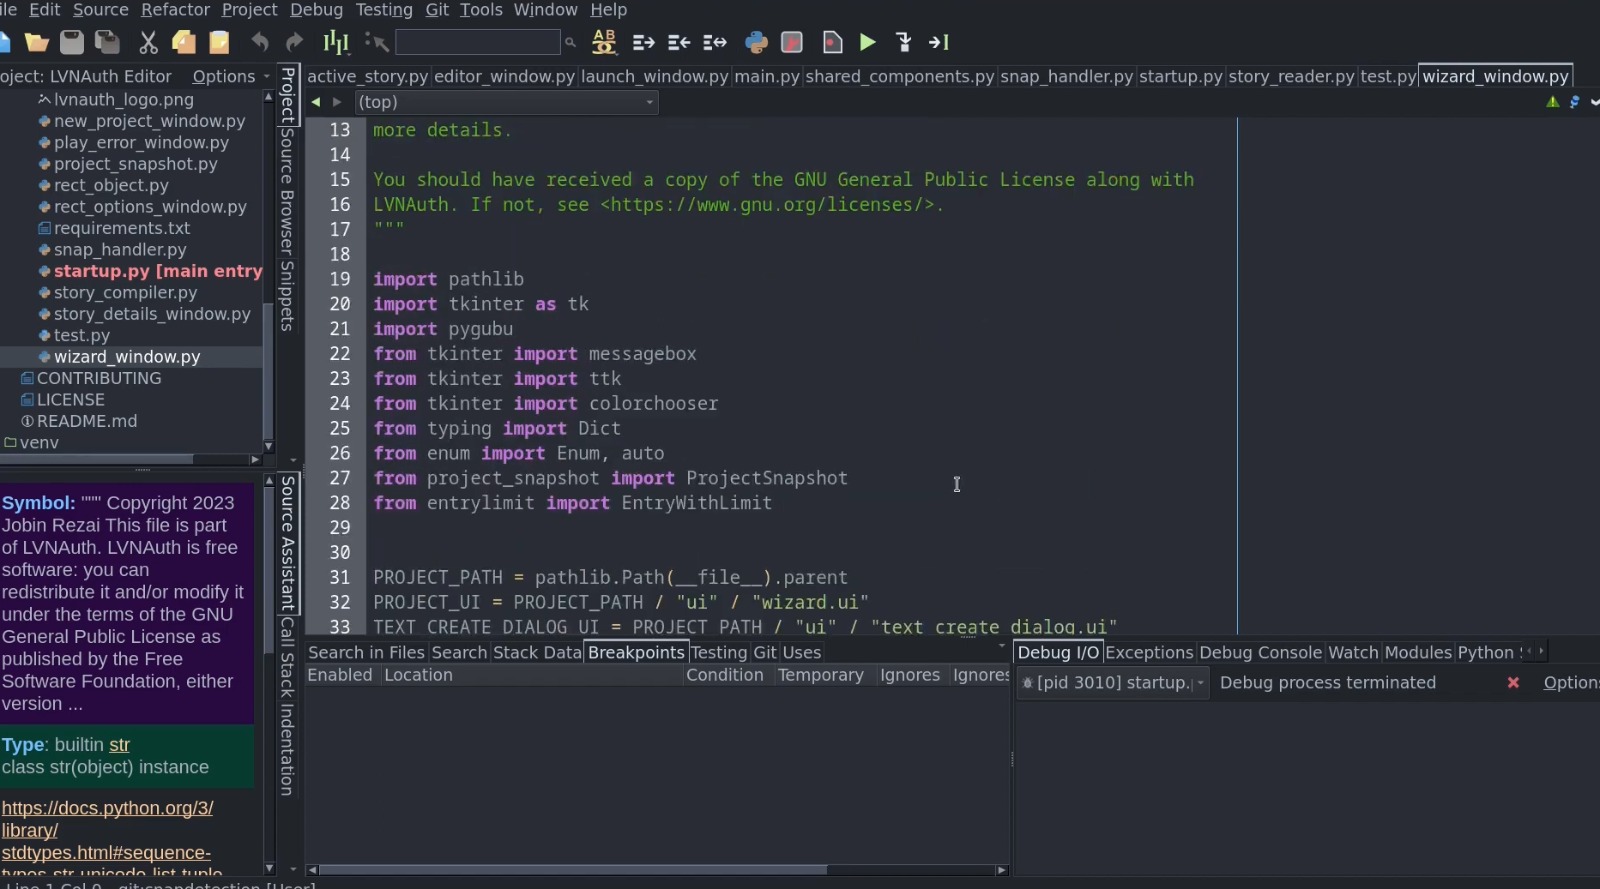Open the Watch tab
The height and width of the screenshot is (889, 1600).
point(1353,652)
